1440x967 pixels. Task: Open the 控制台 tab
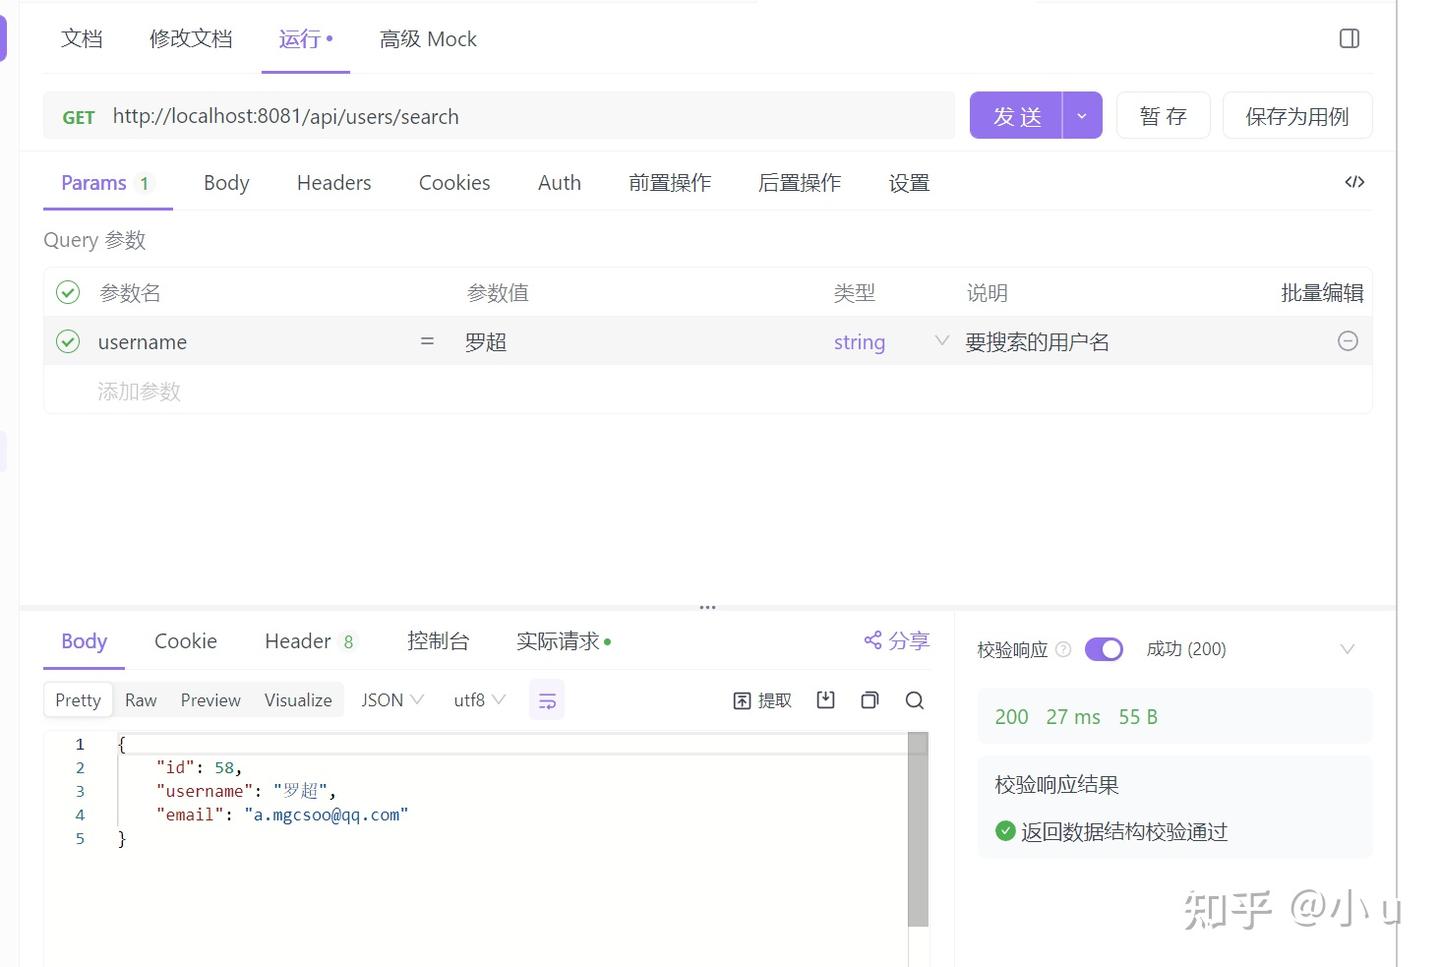[438, 641]
